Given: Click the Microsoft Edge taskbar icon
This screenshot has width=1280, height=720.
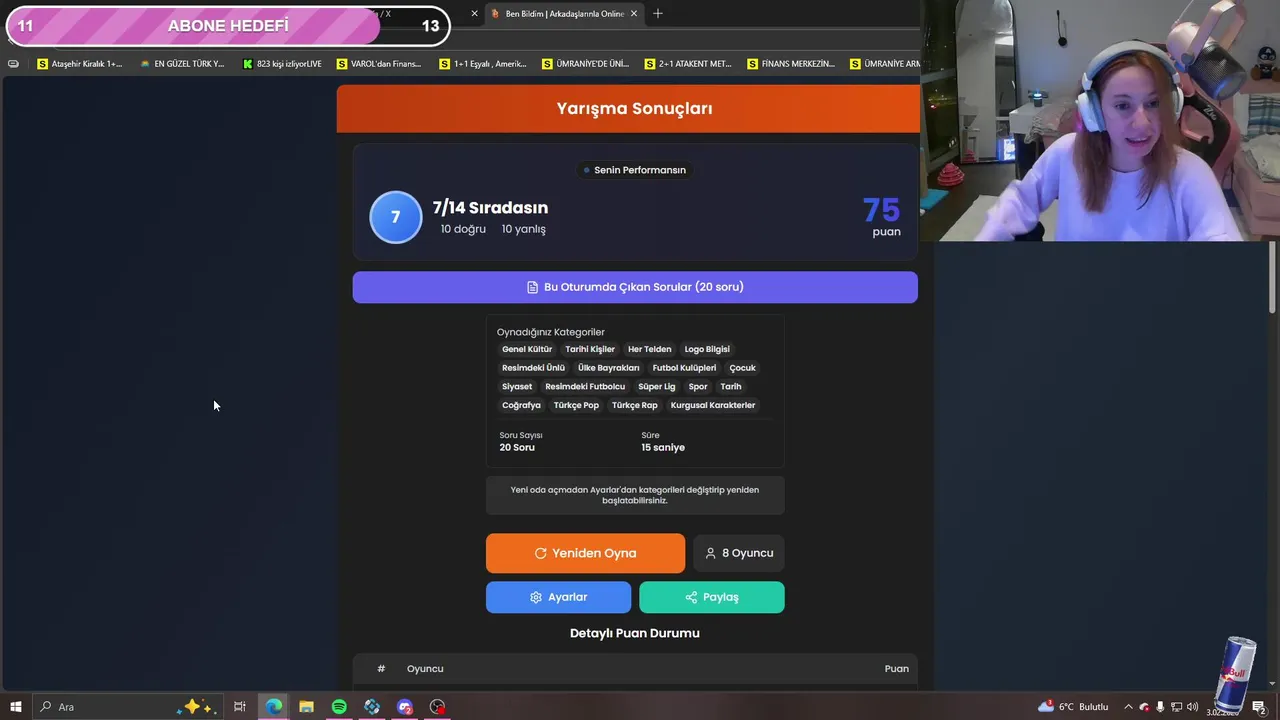Looking at the screenshot, I should coord(273,707).
